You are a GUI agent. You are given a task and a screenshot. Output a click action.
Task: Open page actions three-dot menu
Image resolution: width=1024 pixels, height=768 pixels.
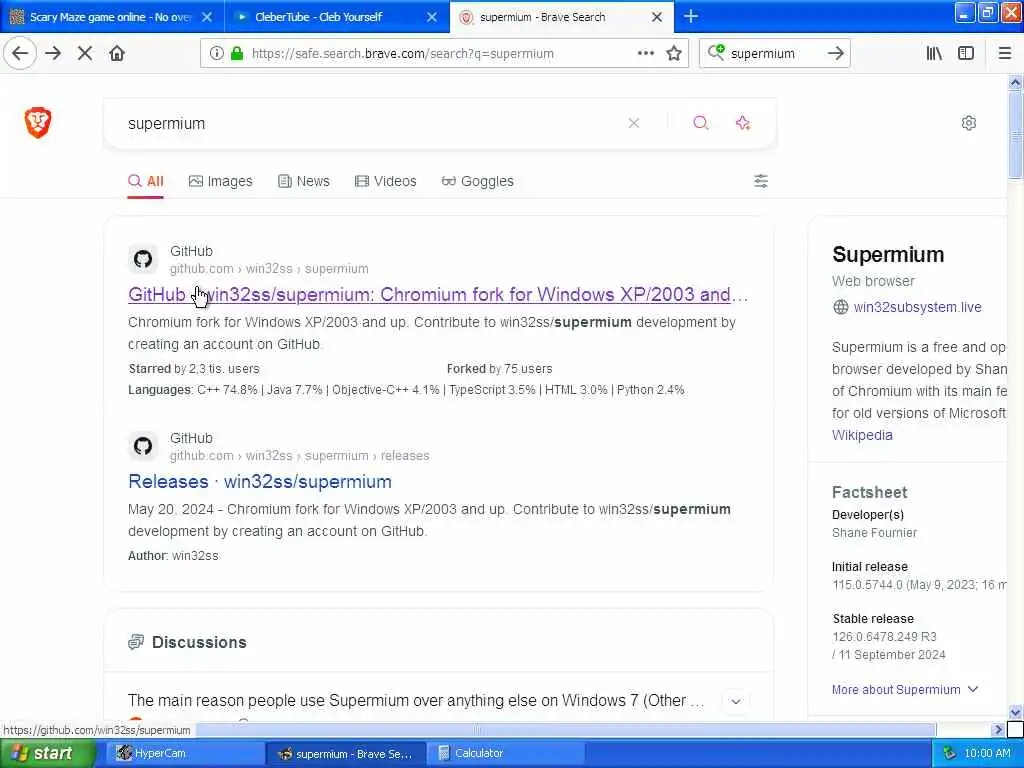pos(645,53)
